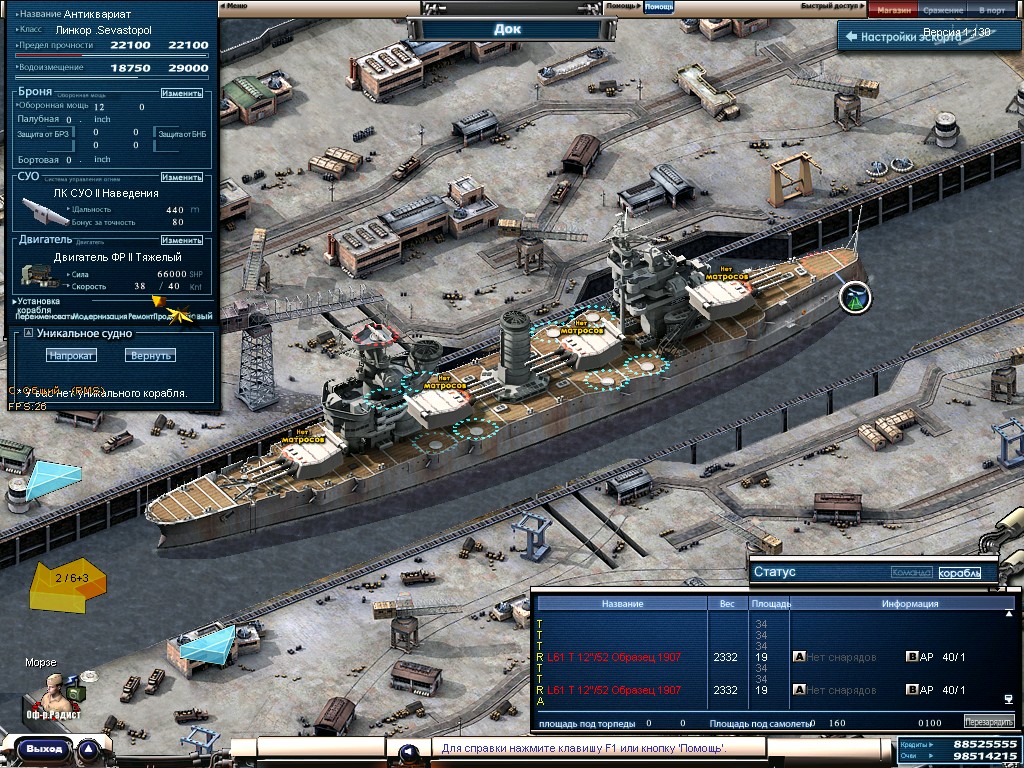
Task: Click Модернизация under Установка корабля
Action: click(x=99, y=317)
